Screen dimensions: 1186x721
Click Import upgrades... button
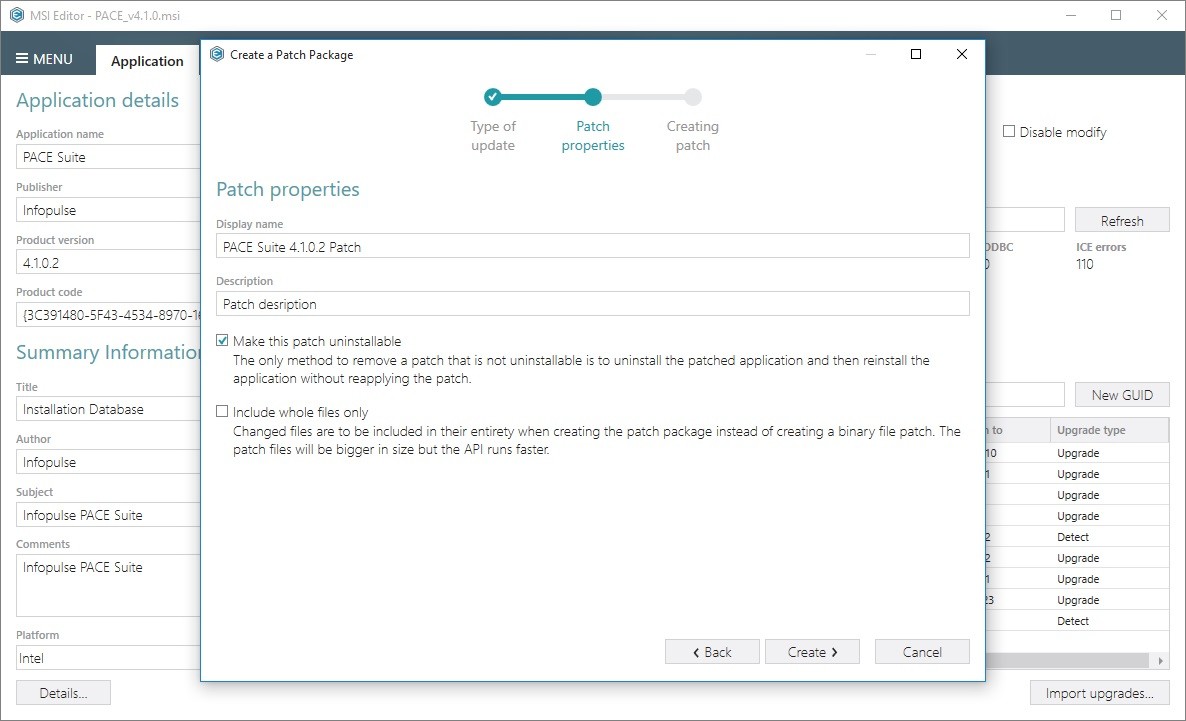click(1099, 693)
